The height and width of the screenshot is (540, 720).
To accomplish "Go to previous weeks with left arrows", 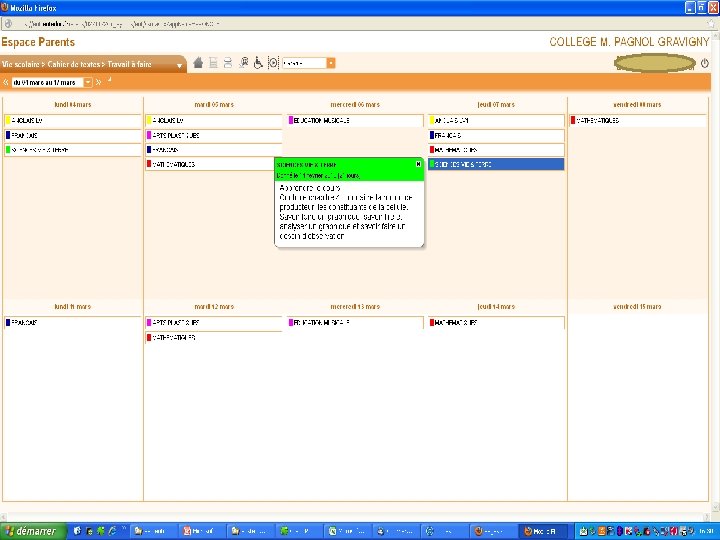I will coord(6,82).
